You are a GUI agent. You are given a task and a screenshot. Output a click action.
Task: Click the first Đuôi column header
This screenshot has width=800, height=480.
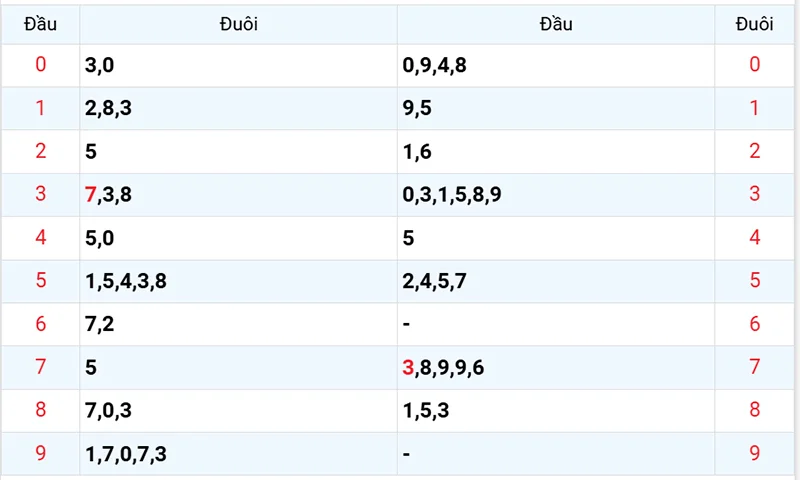pos(238,24)
